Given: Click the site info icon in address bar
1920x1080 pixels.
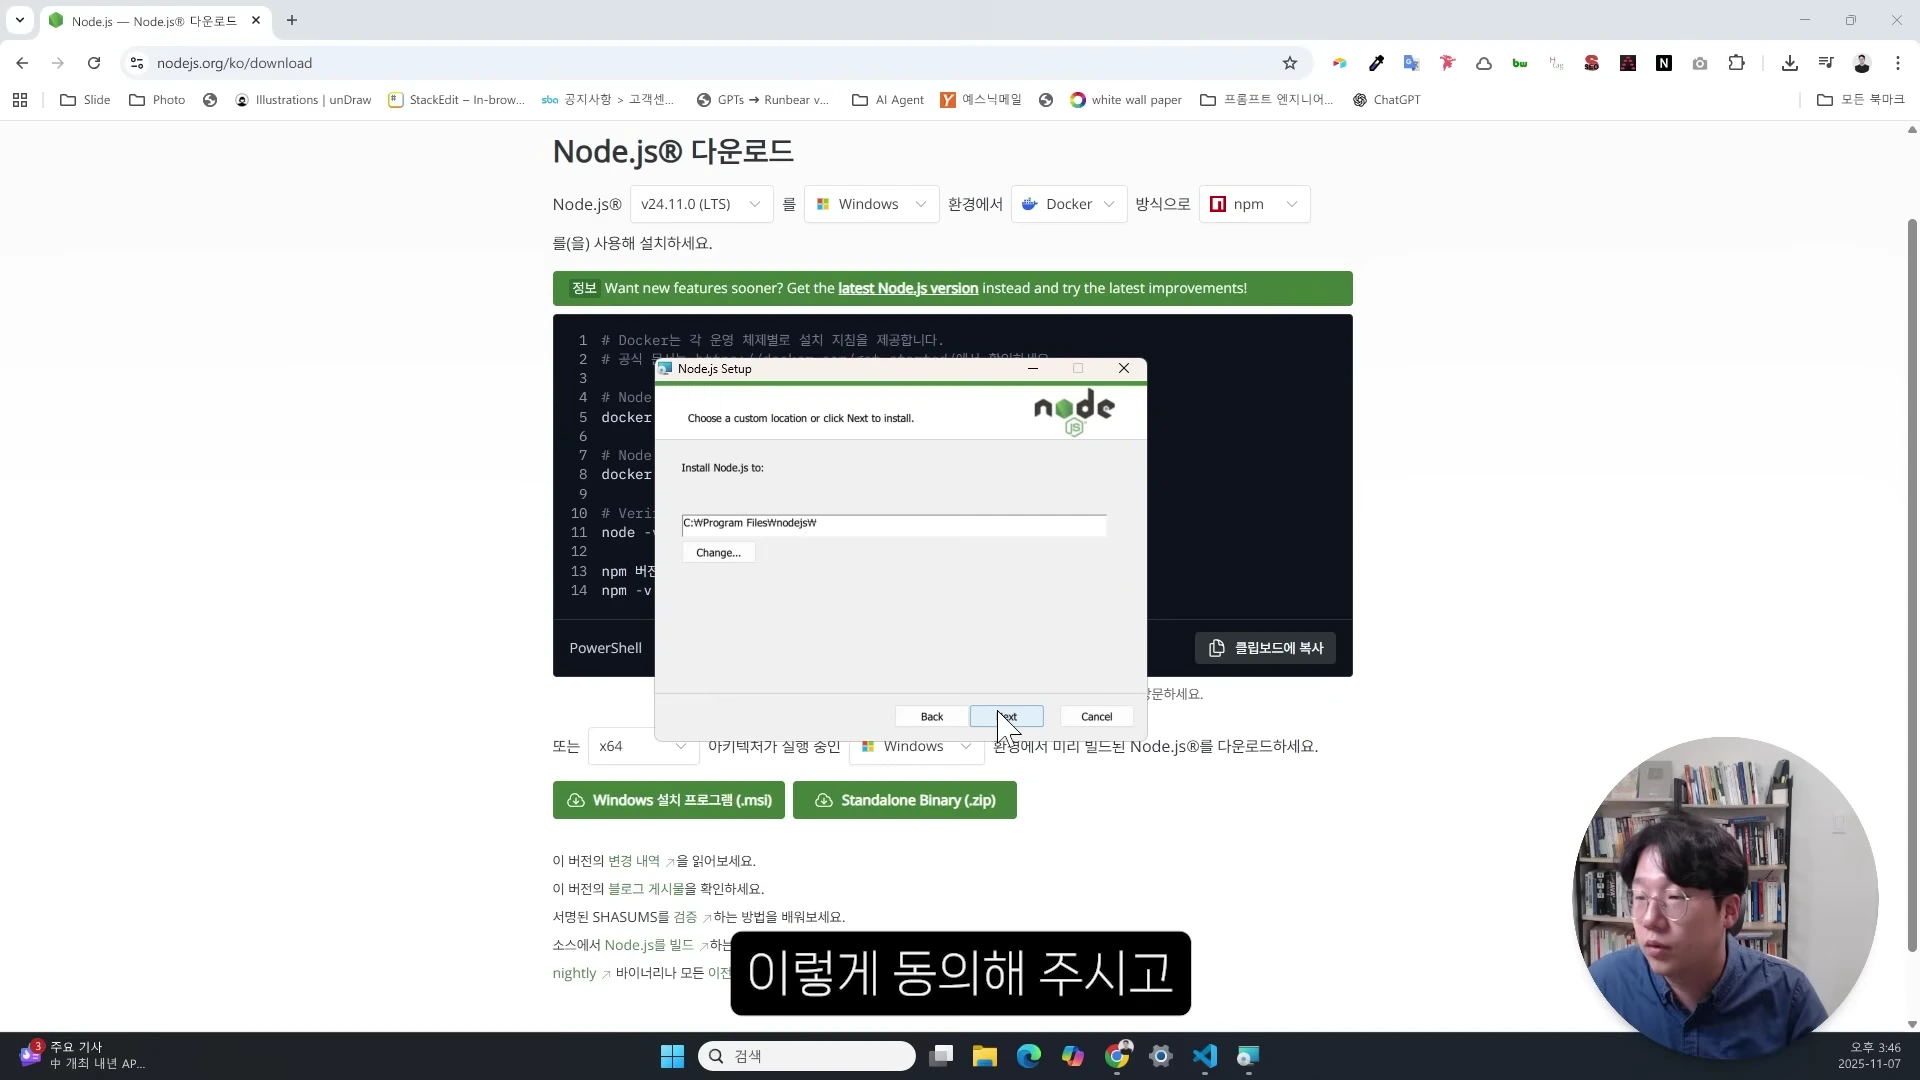Looking at the screenshot, I should click(x=137, y=63).
